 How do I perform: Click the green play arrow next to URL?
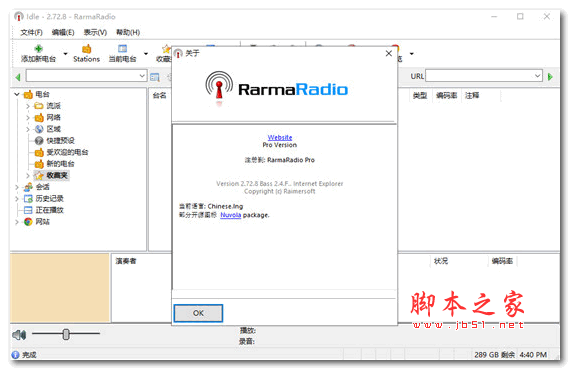click(550, 77)
